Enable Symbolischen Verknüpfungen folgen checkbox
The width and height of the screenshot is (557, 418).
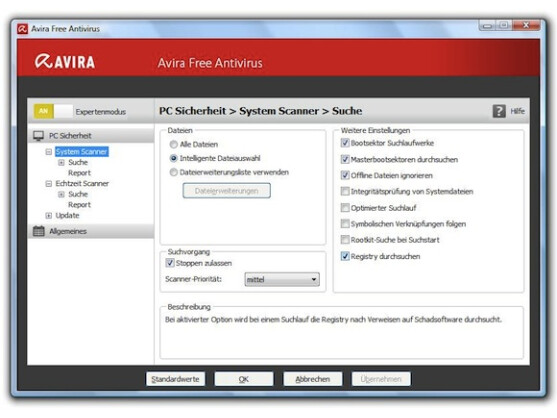tap(345, 224)
